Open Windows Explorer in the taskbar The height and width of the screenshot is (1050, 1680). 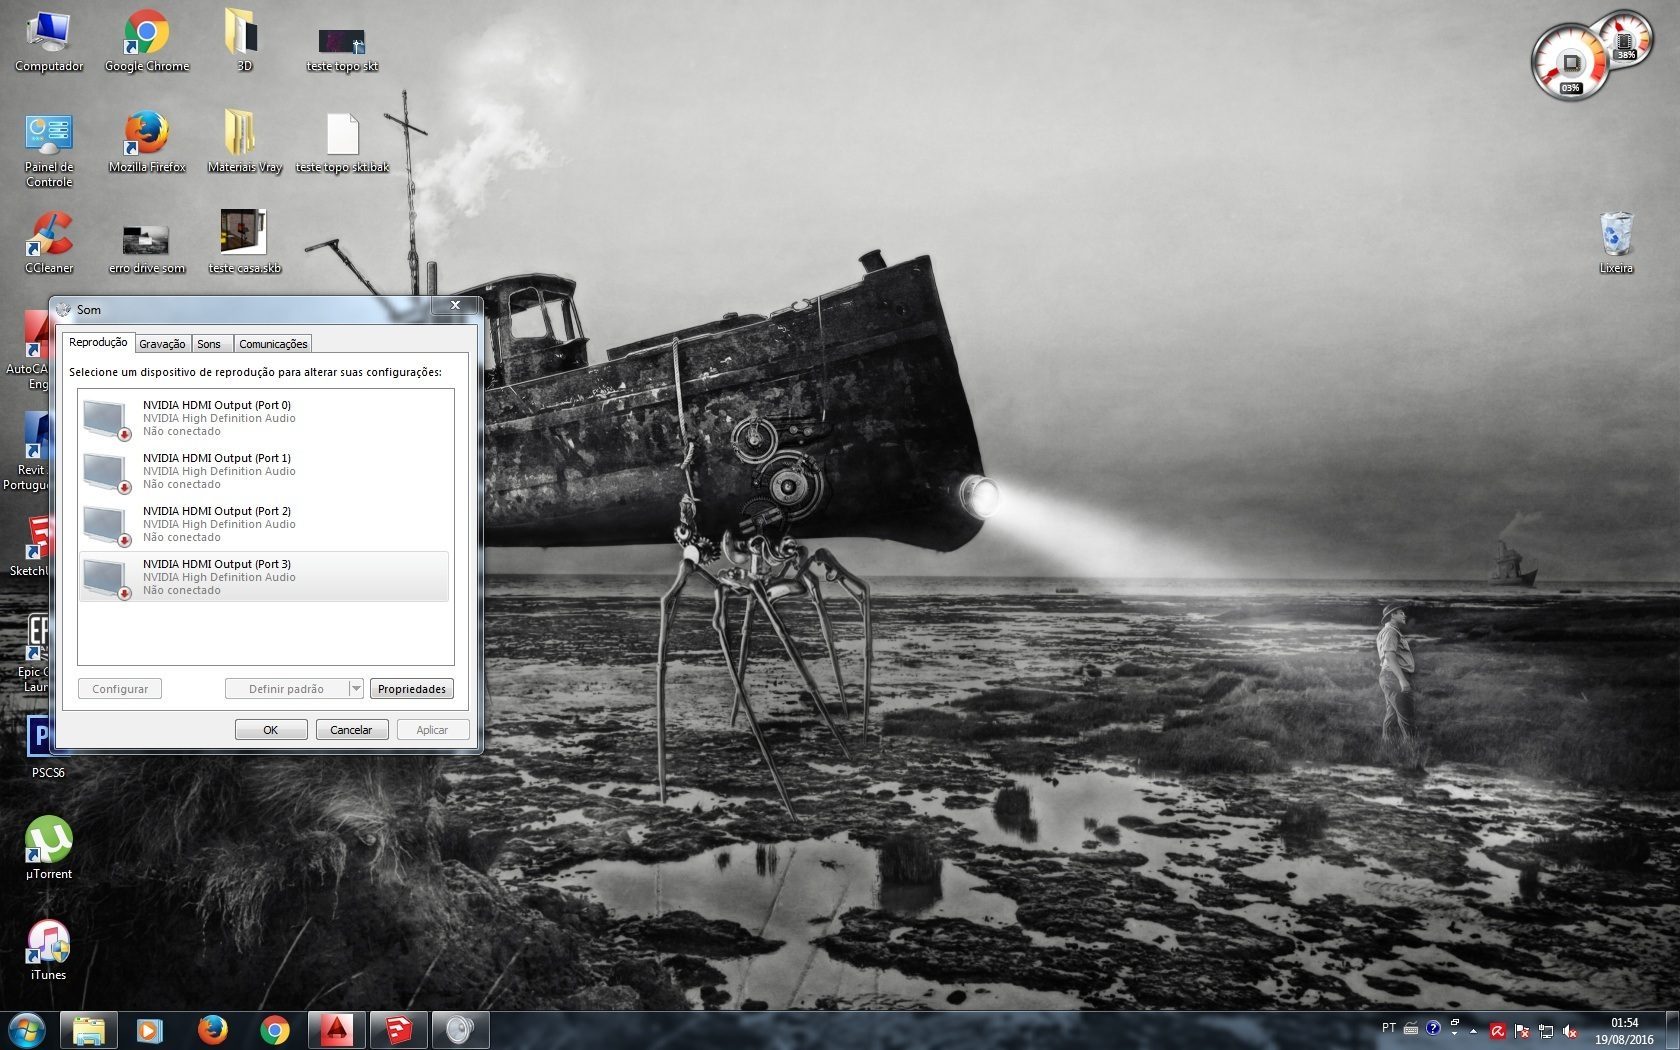pos(89,1029)
